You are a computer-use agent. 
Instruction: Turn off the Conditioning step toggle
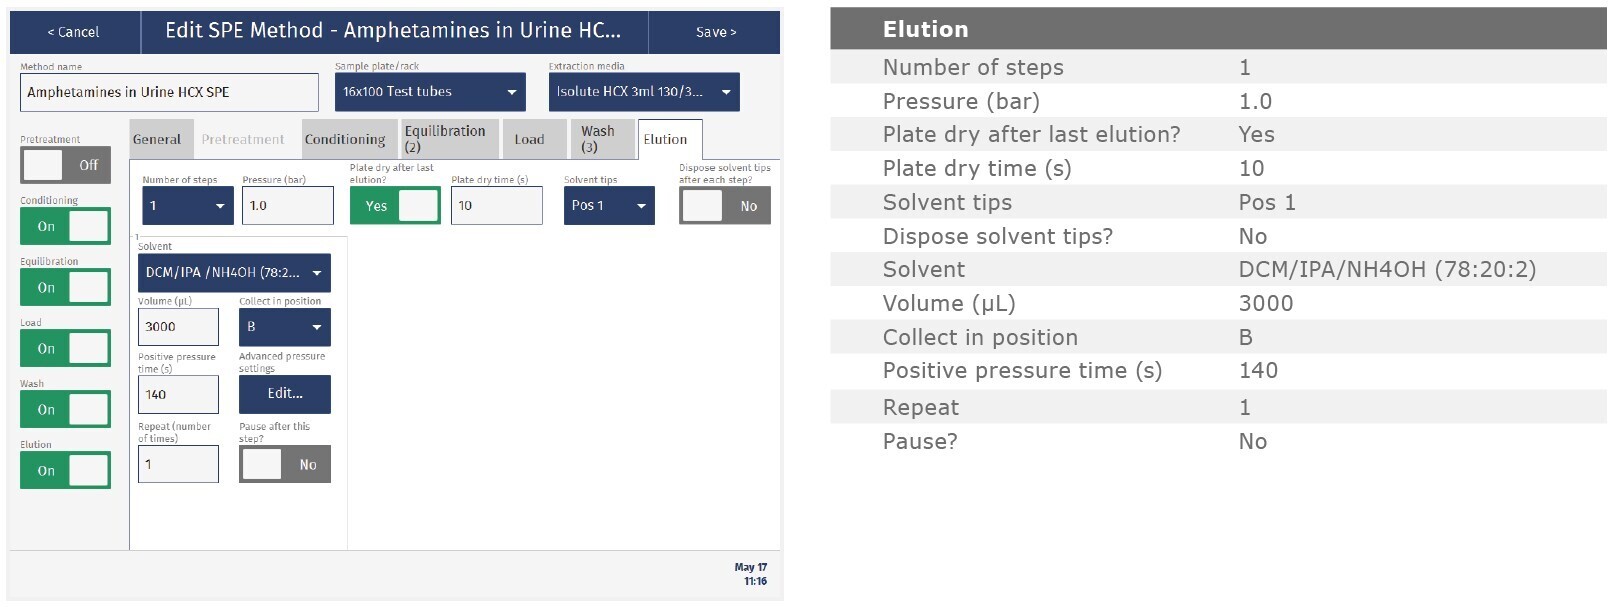click(x=65, y=227)
